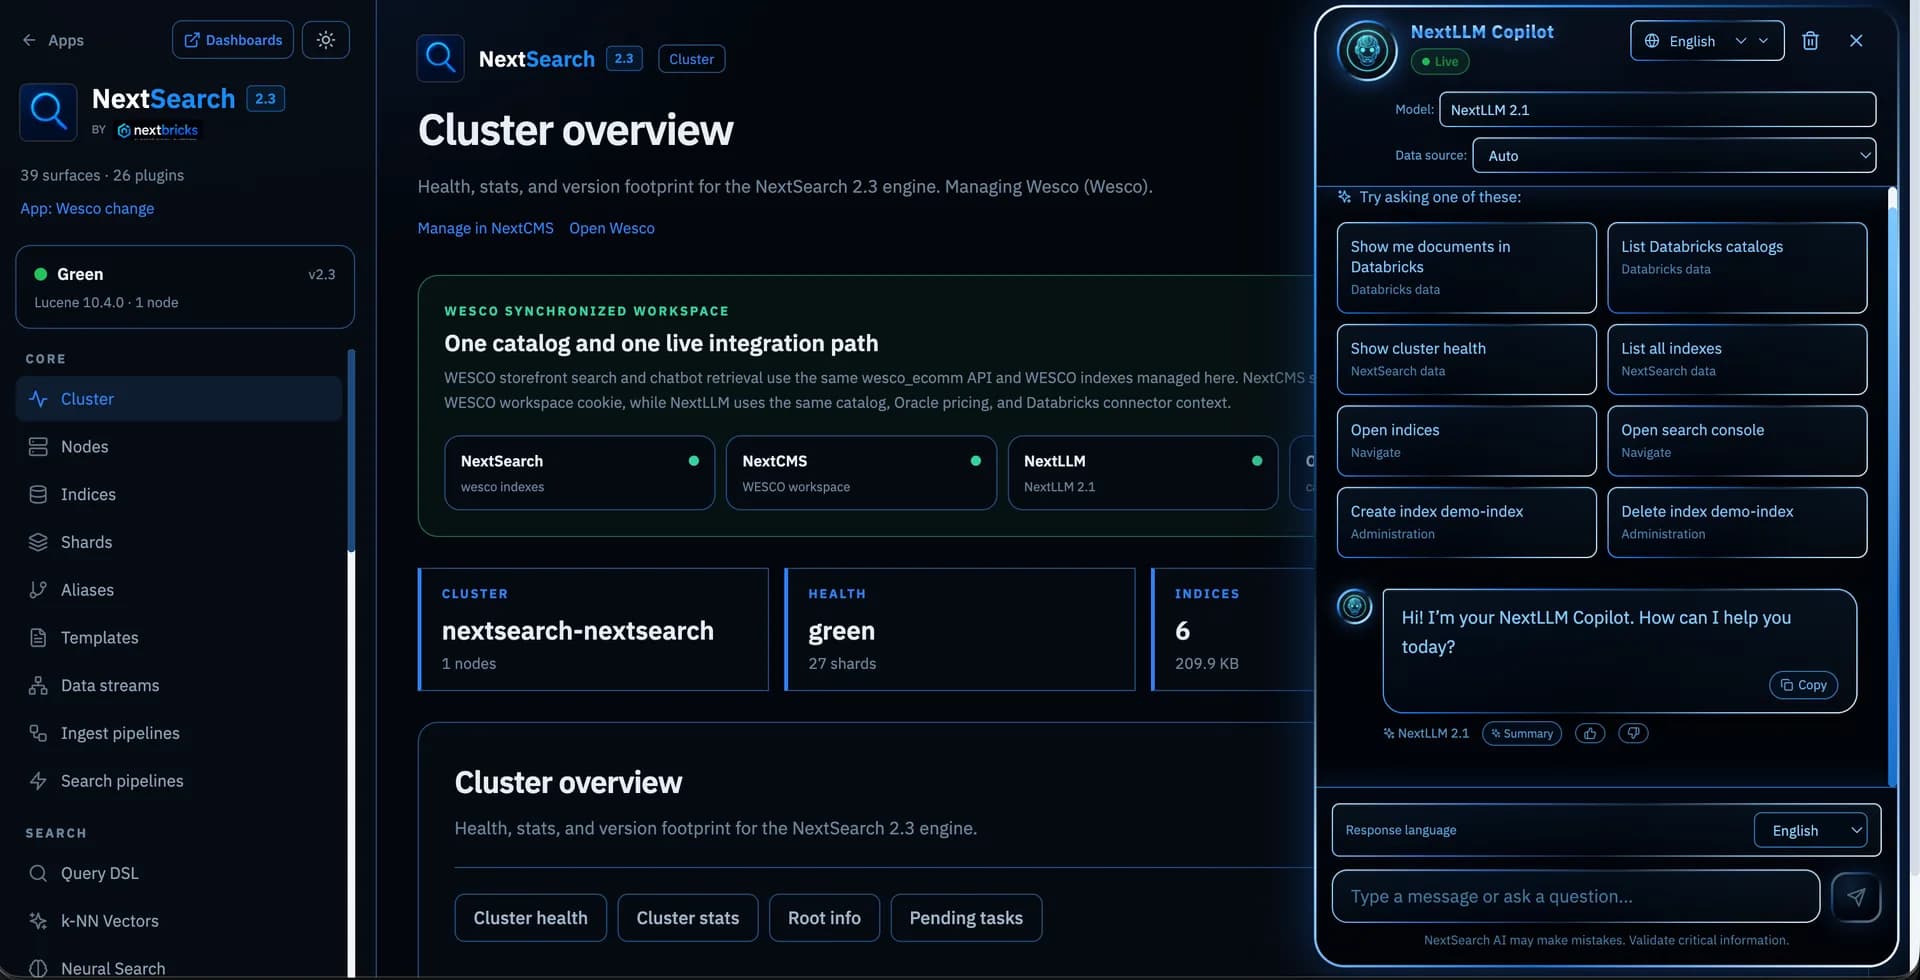1920x980 pixels.
Task: Pick 'Show cluster health' suggestion
Action: point(1466,359)
